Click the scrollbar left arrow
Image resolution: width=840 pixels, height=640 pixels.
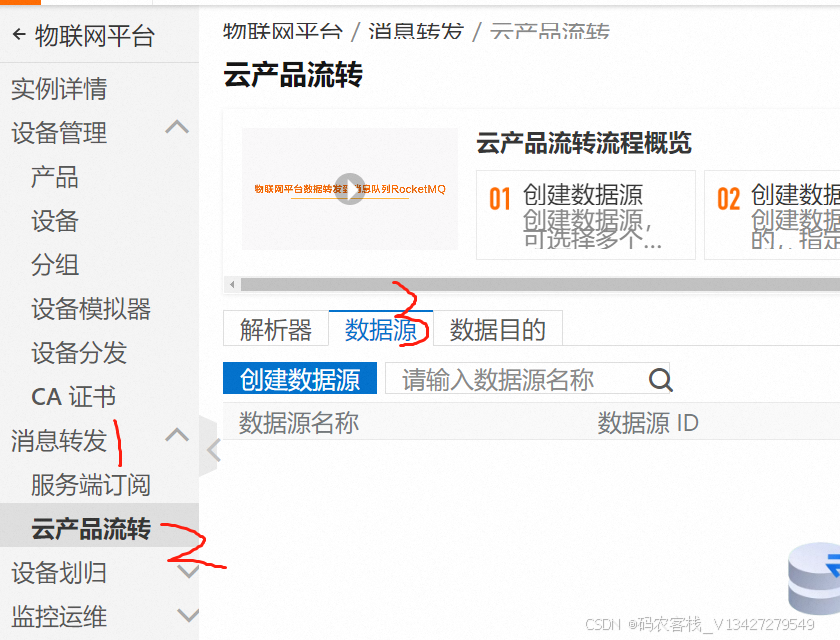(x=232, y=284)
